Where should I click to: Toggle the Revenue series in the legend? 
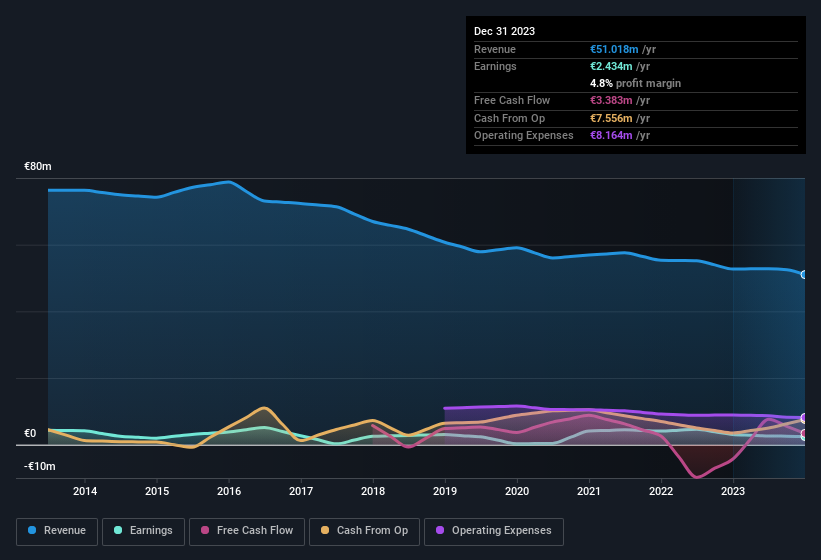(57, 531)
